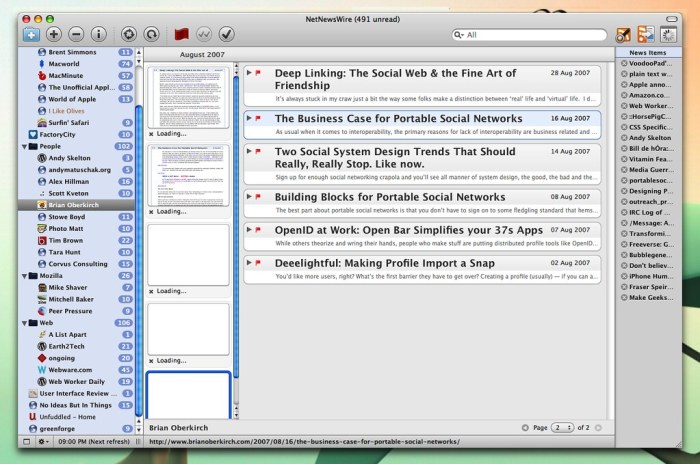Select the Mitchell Baker feed
Screen dimensions: 700x464
tap(76, 299)
